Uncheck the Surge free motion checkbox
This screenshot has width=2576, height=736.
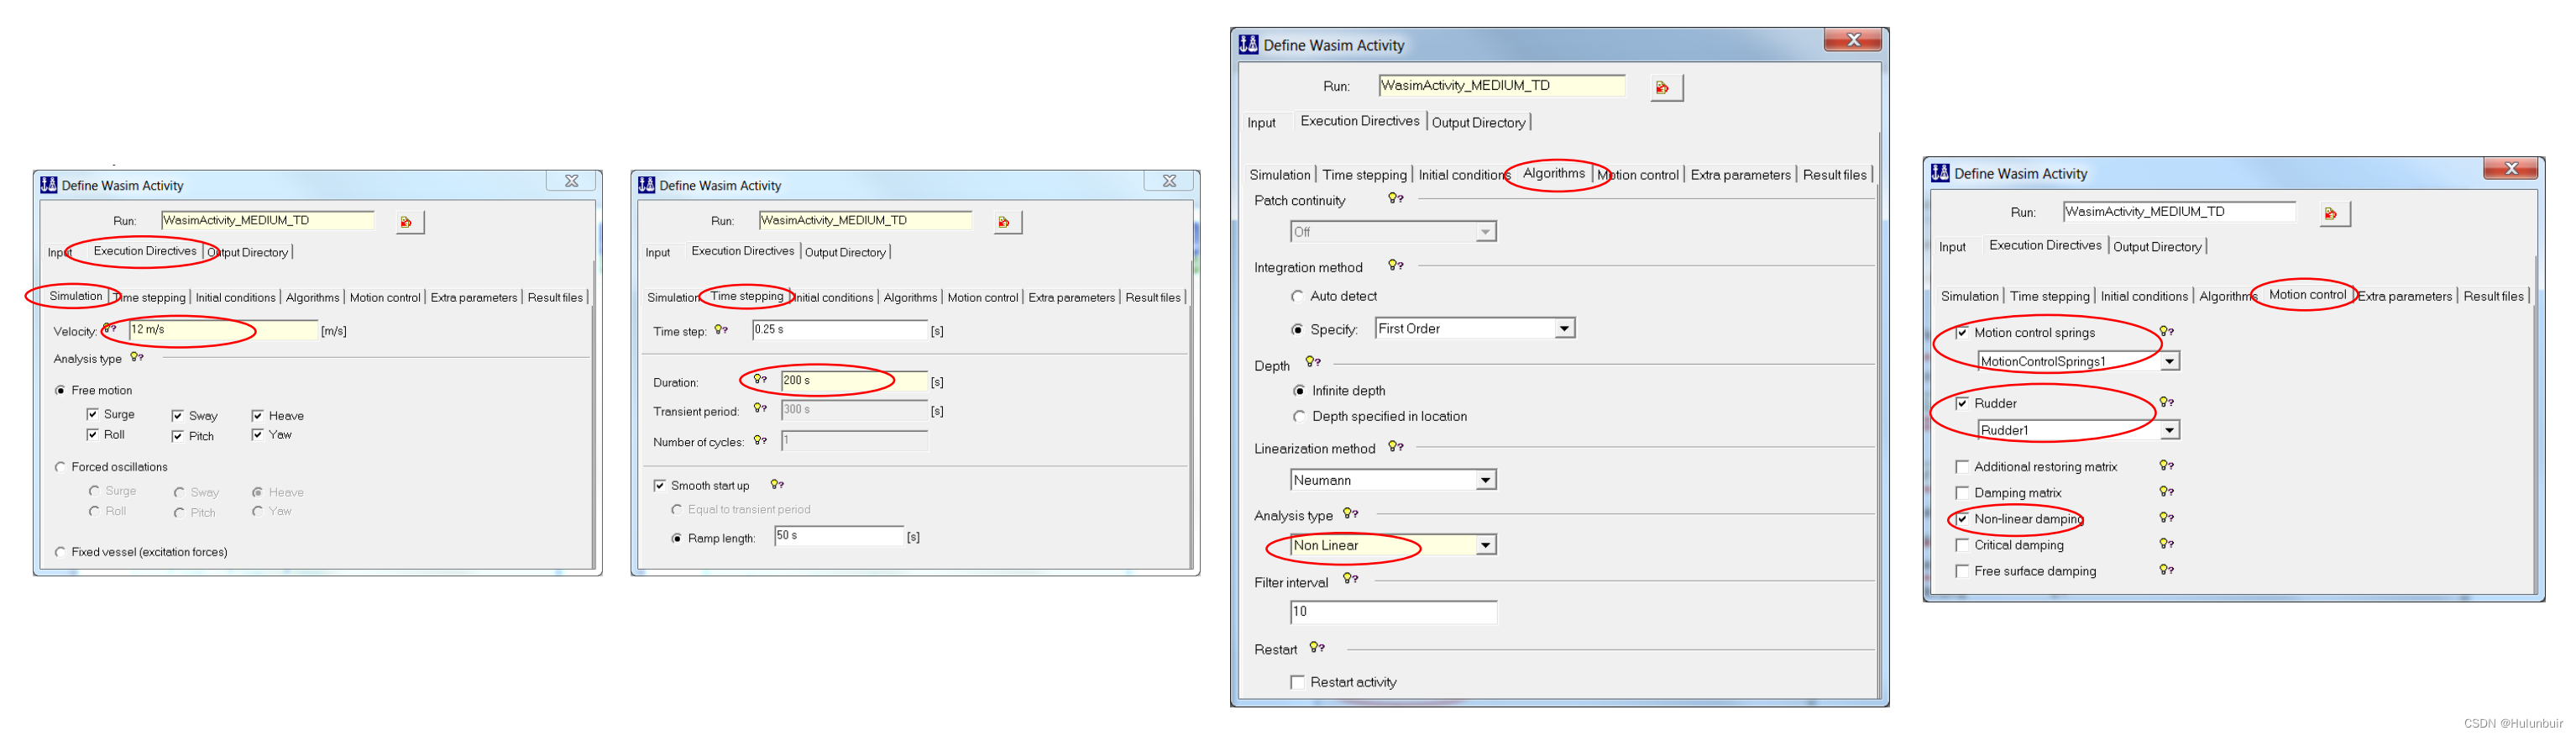(x=92, y=414)
